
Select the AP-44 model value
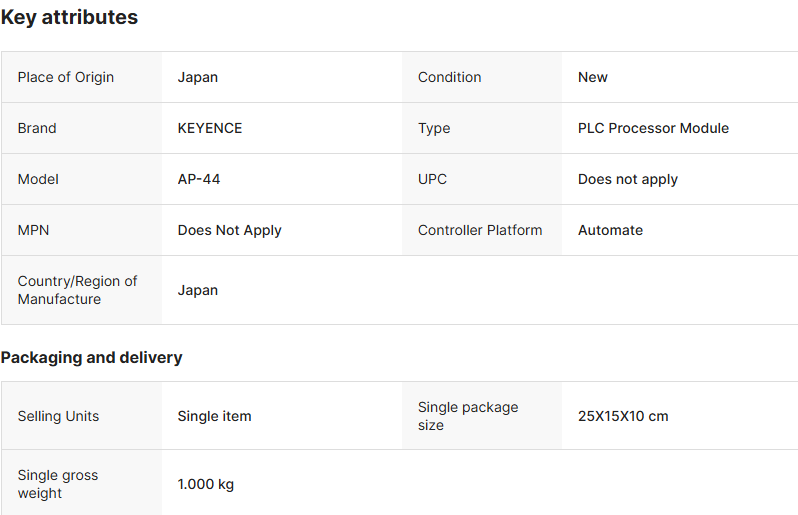click(x=199, y=179)
